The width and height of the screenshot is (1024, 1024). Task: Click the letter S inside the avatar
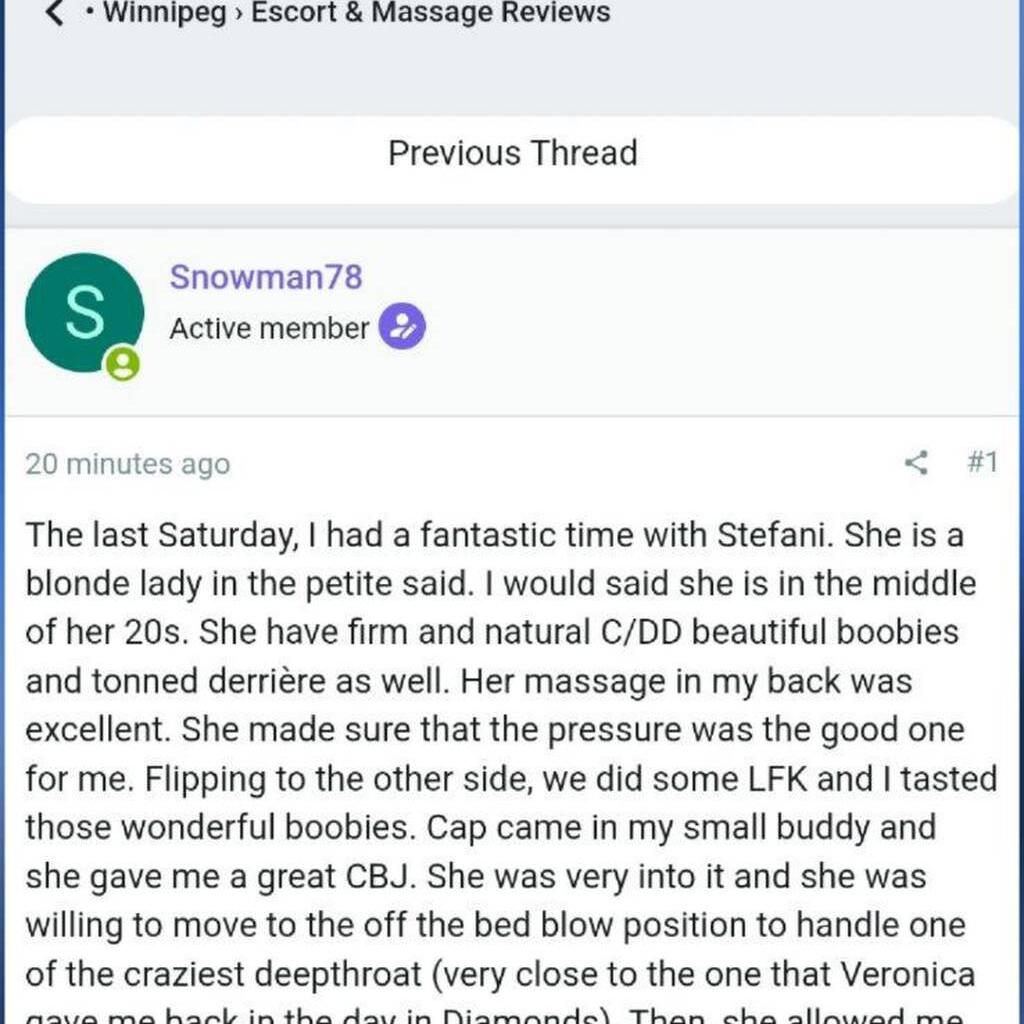[x=84, y=313]
